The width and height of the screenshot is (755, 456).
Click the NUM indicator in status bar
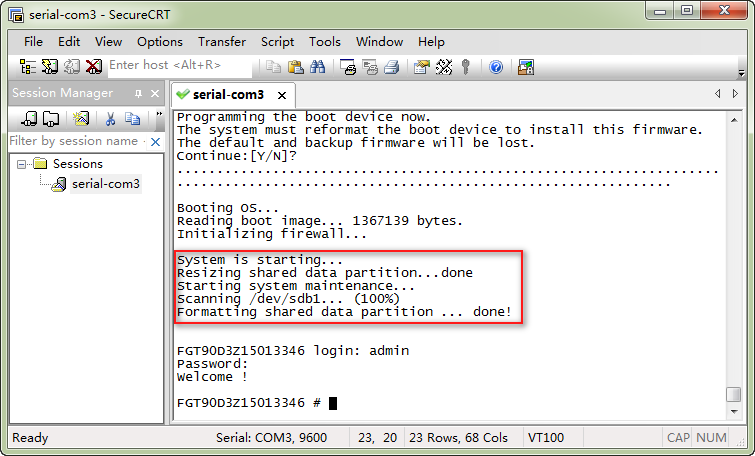tap(711, 438)
